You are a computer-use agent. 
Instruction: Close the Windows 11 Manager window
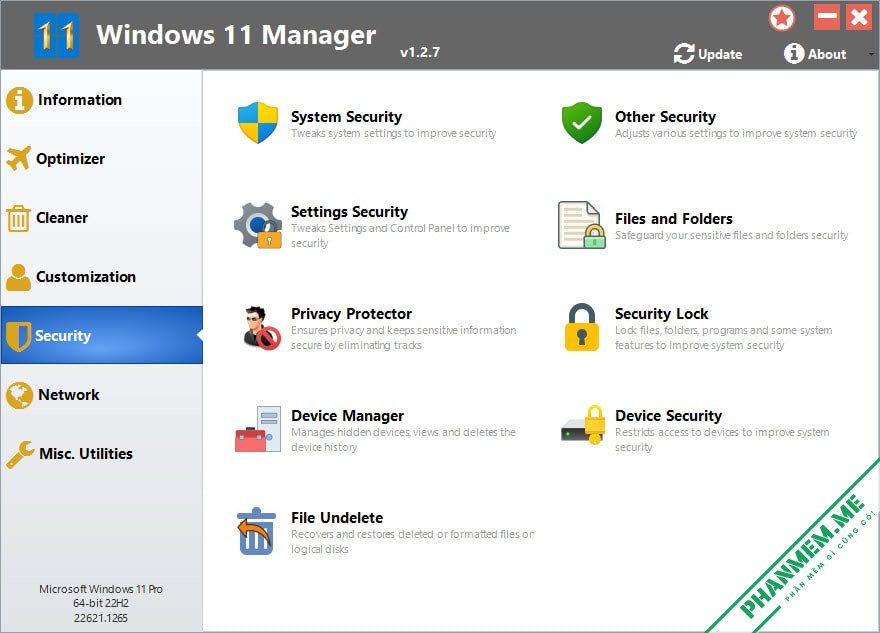coord(859,17)
